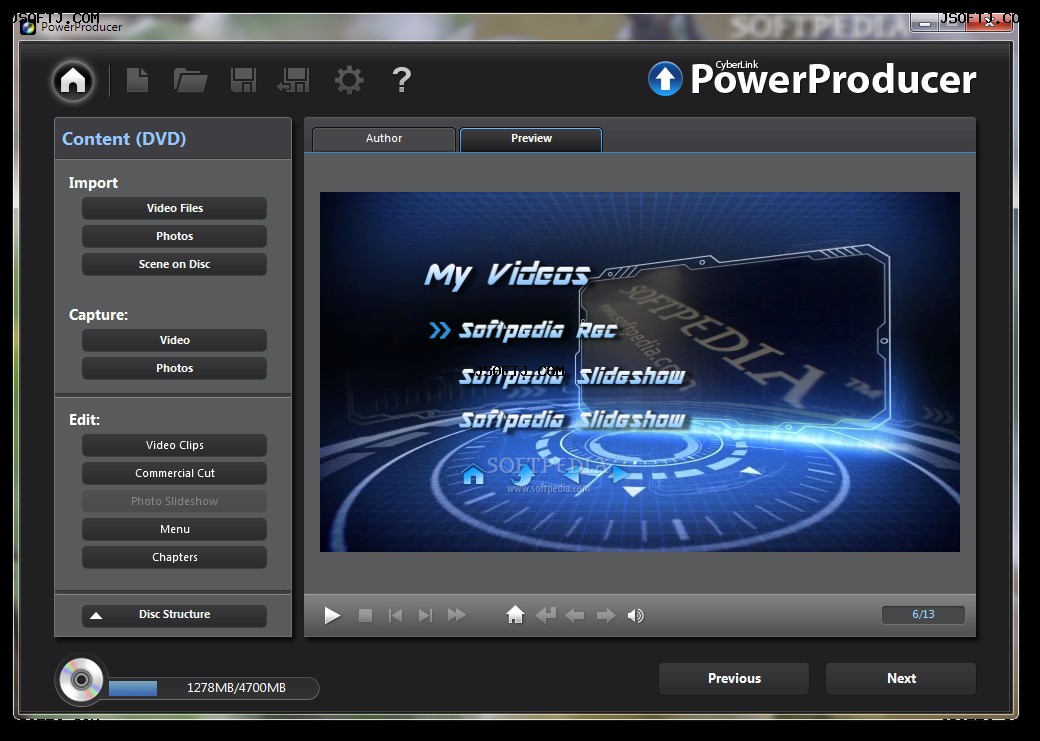This screenshot has width=1040, height=741.
Task: Switch to the Author tab
Action: pos(384,139)
